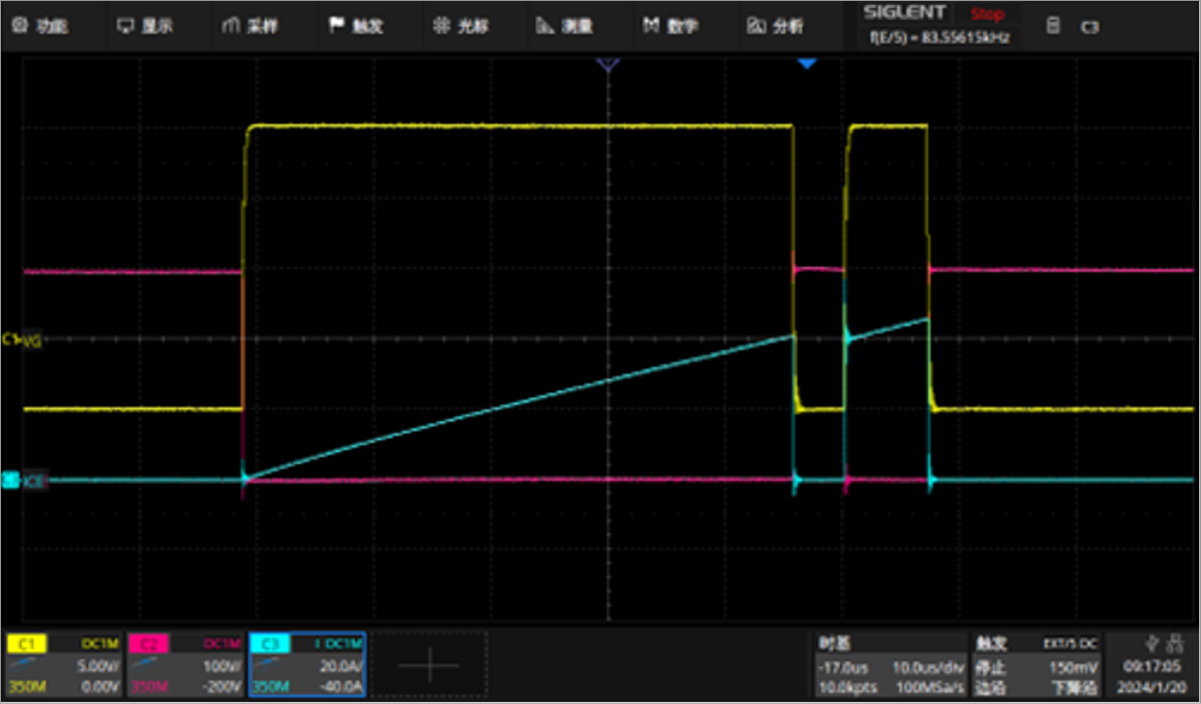Add a new channel with plus box

pos(429,665)
